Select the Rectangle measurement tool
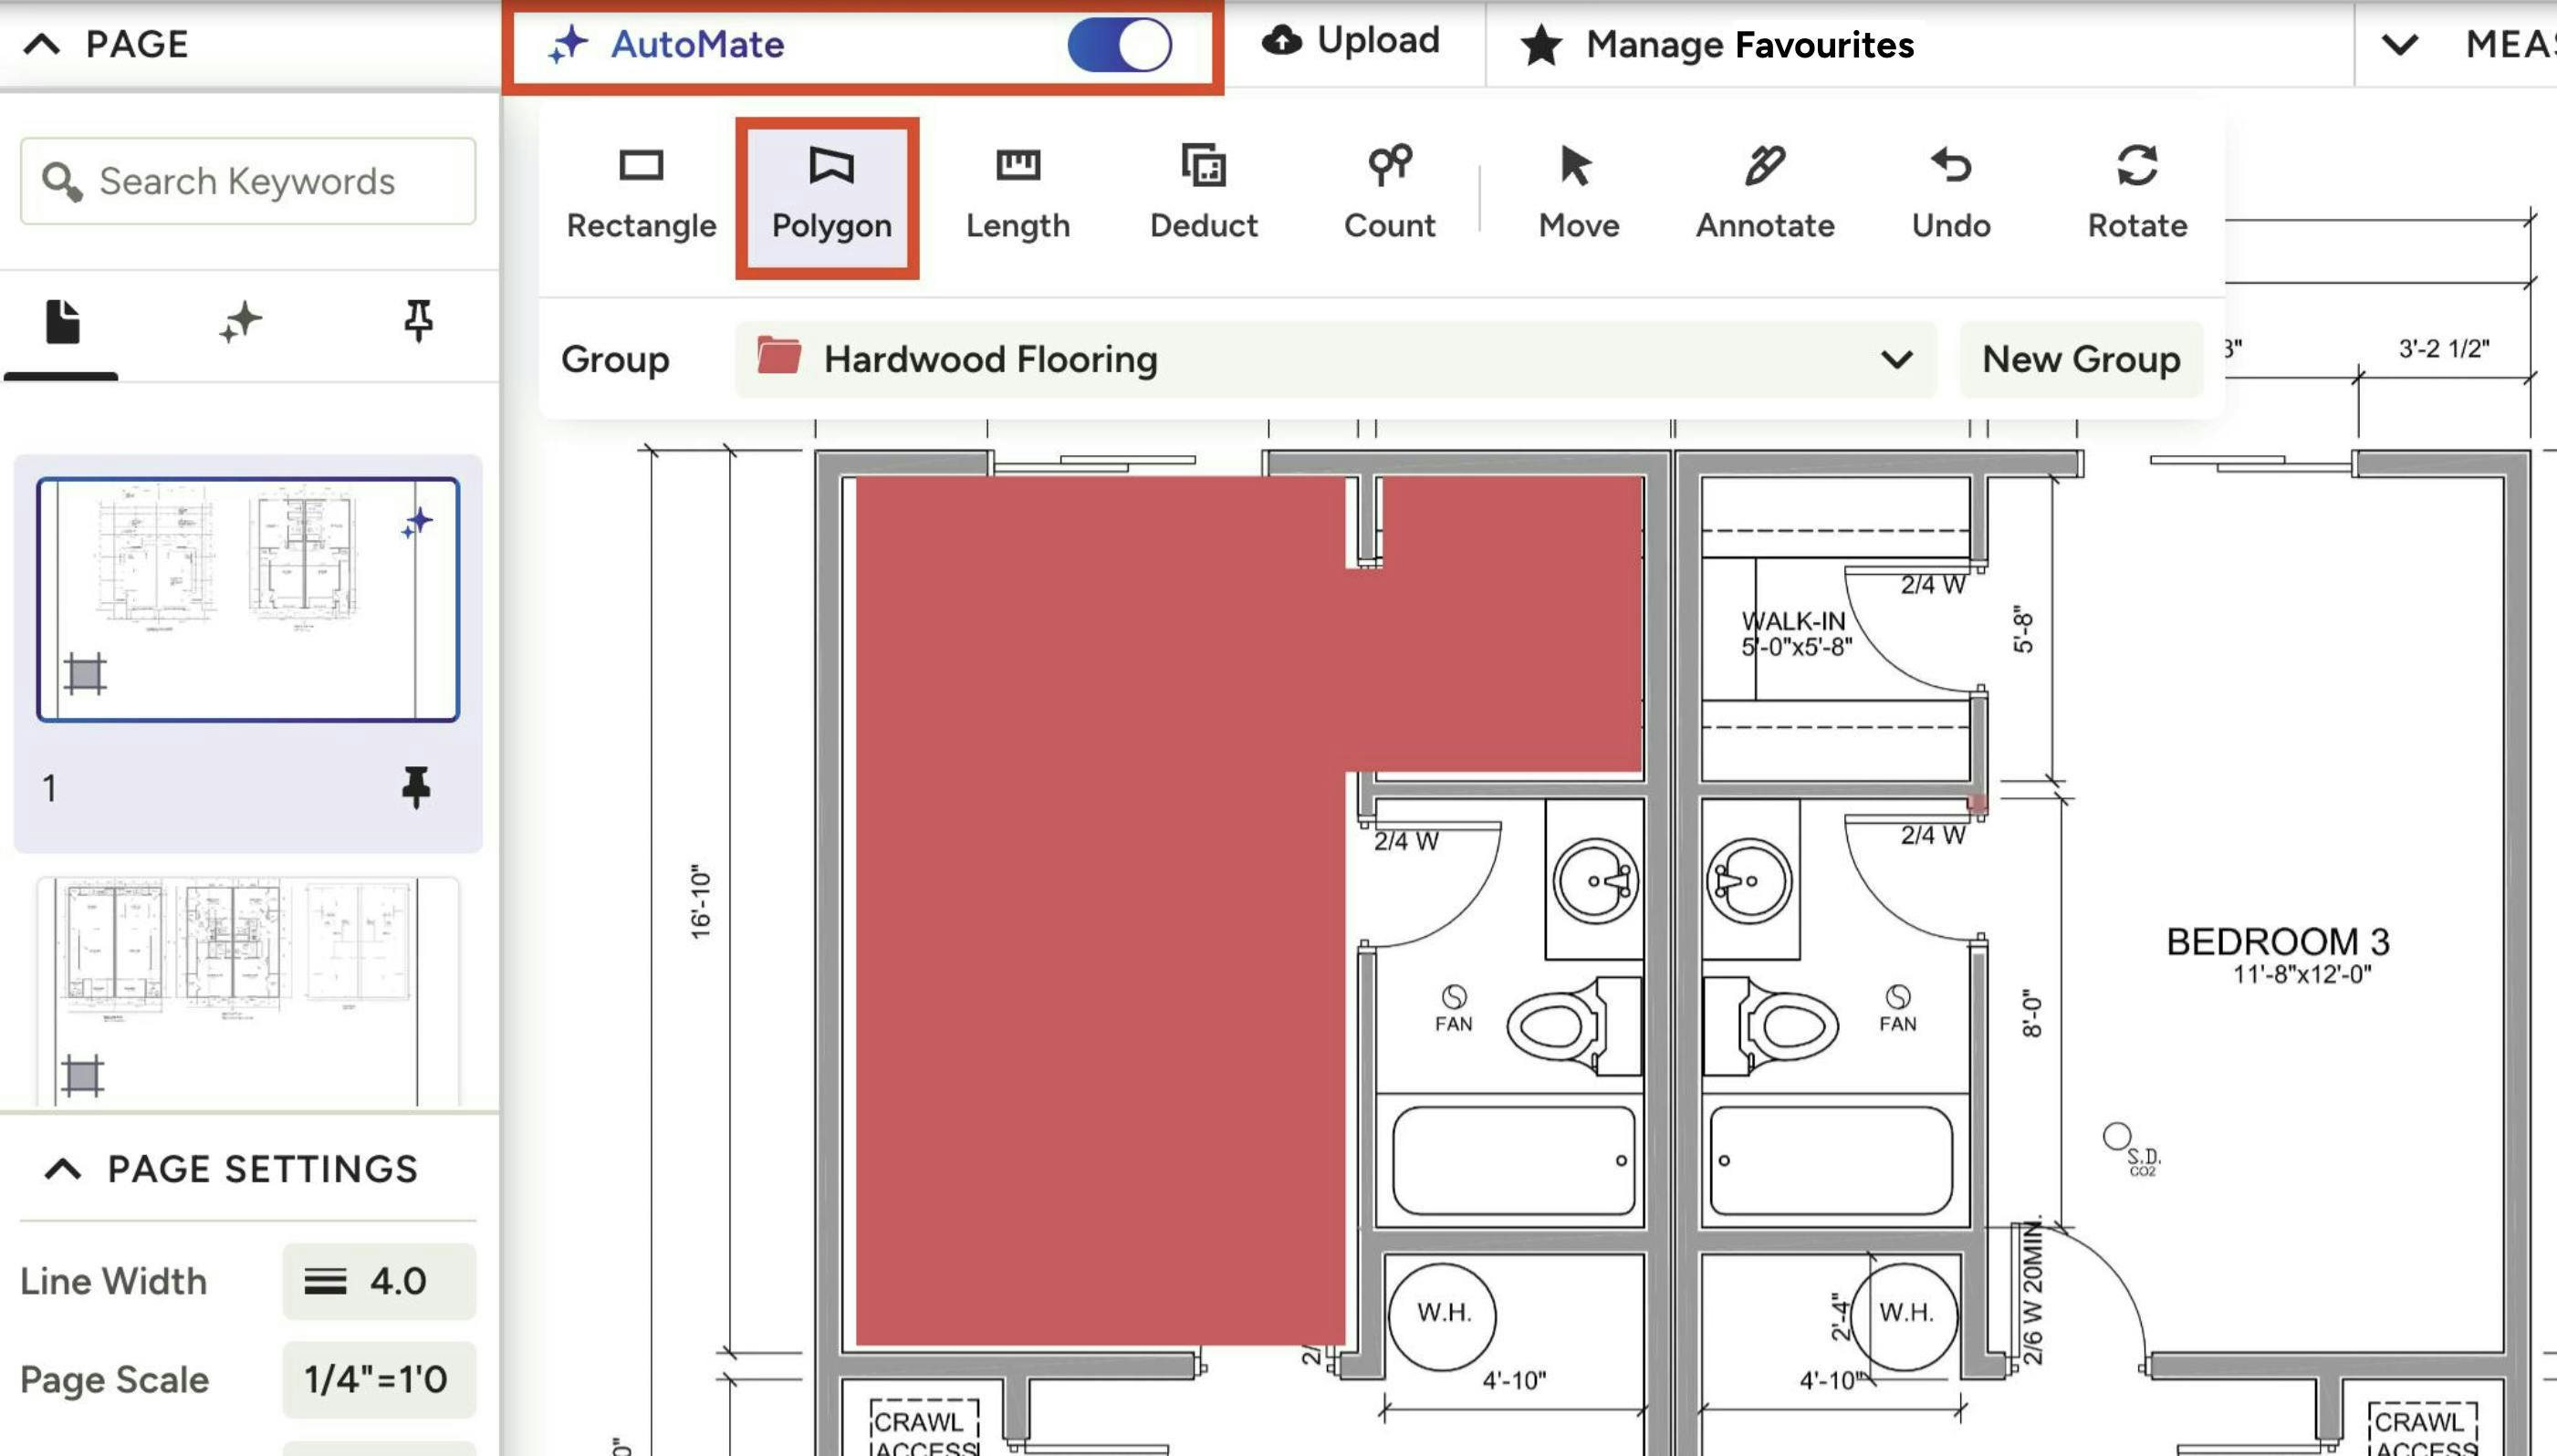This screenshot has width=2557, height=1456. pyautogui.click(x=641, y=193)
